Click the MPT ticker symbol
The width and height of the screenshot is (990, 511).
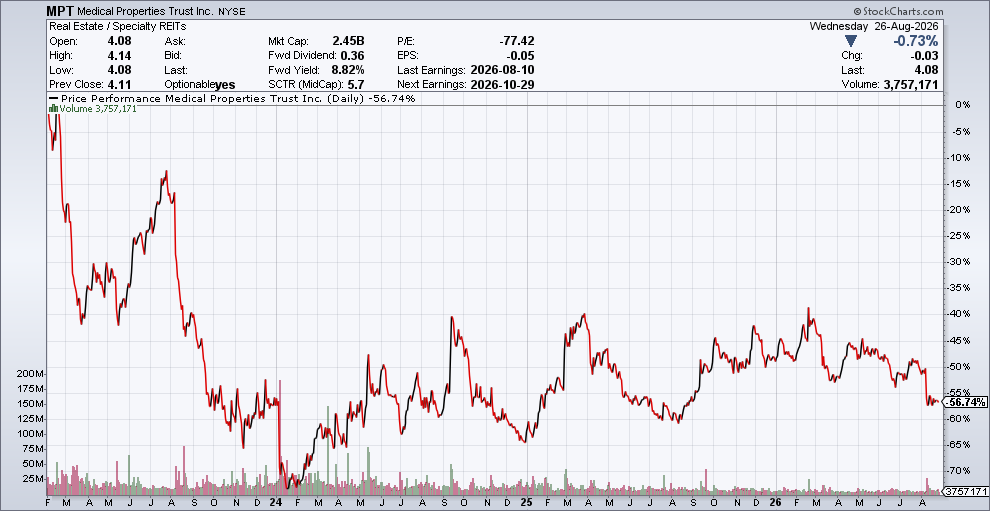pyautogui.click(x=59, y=11)
